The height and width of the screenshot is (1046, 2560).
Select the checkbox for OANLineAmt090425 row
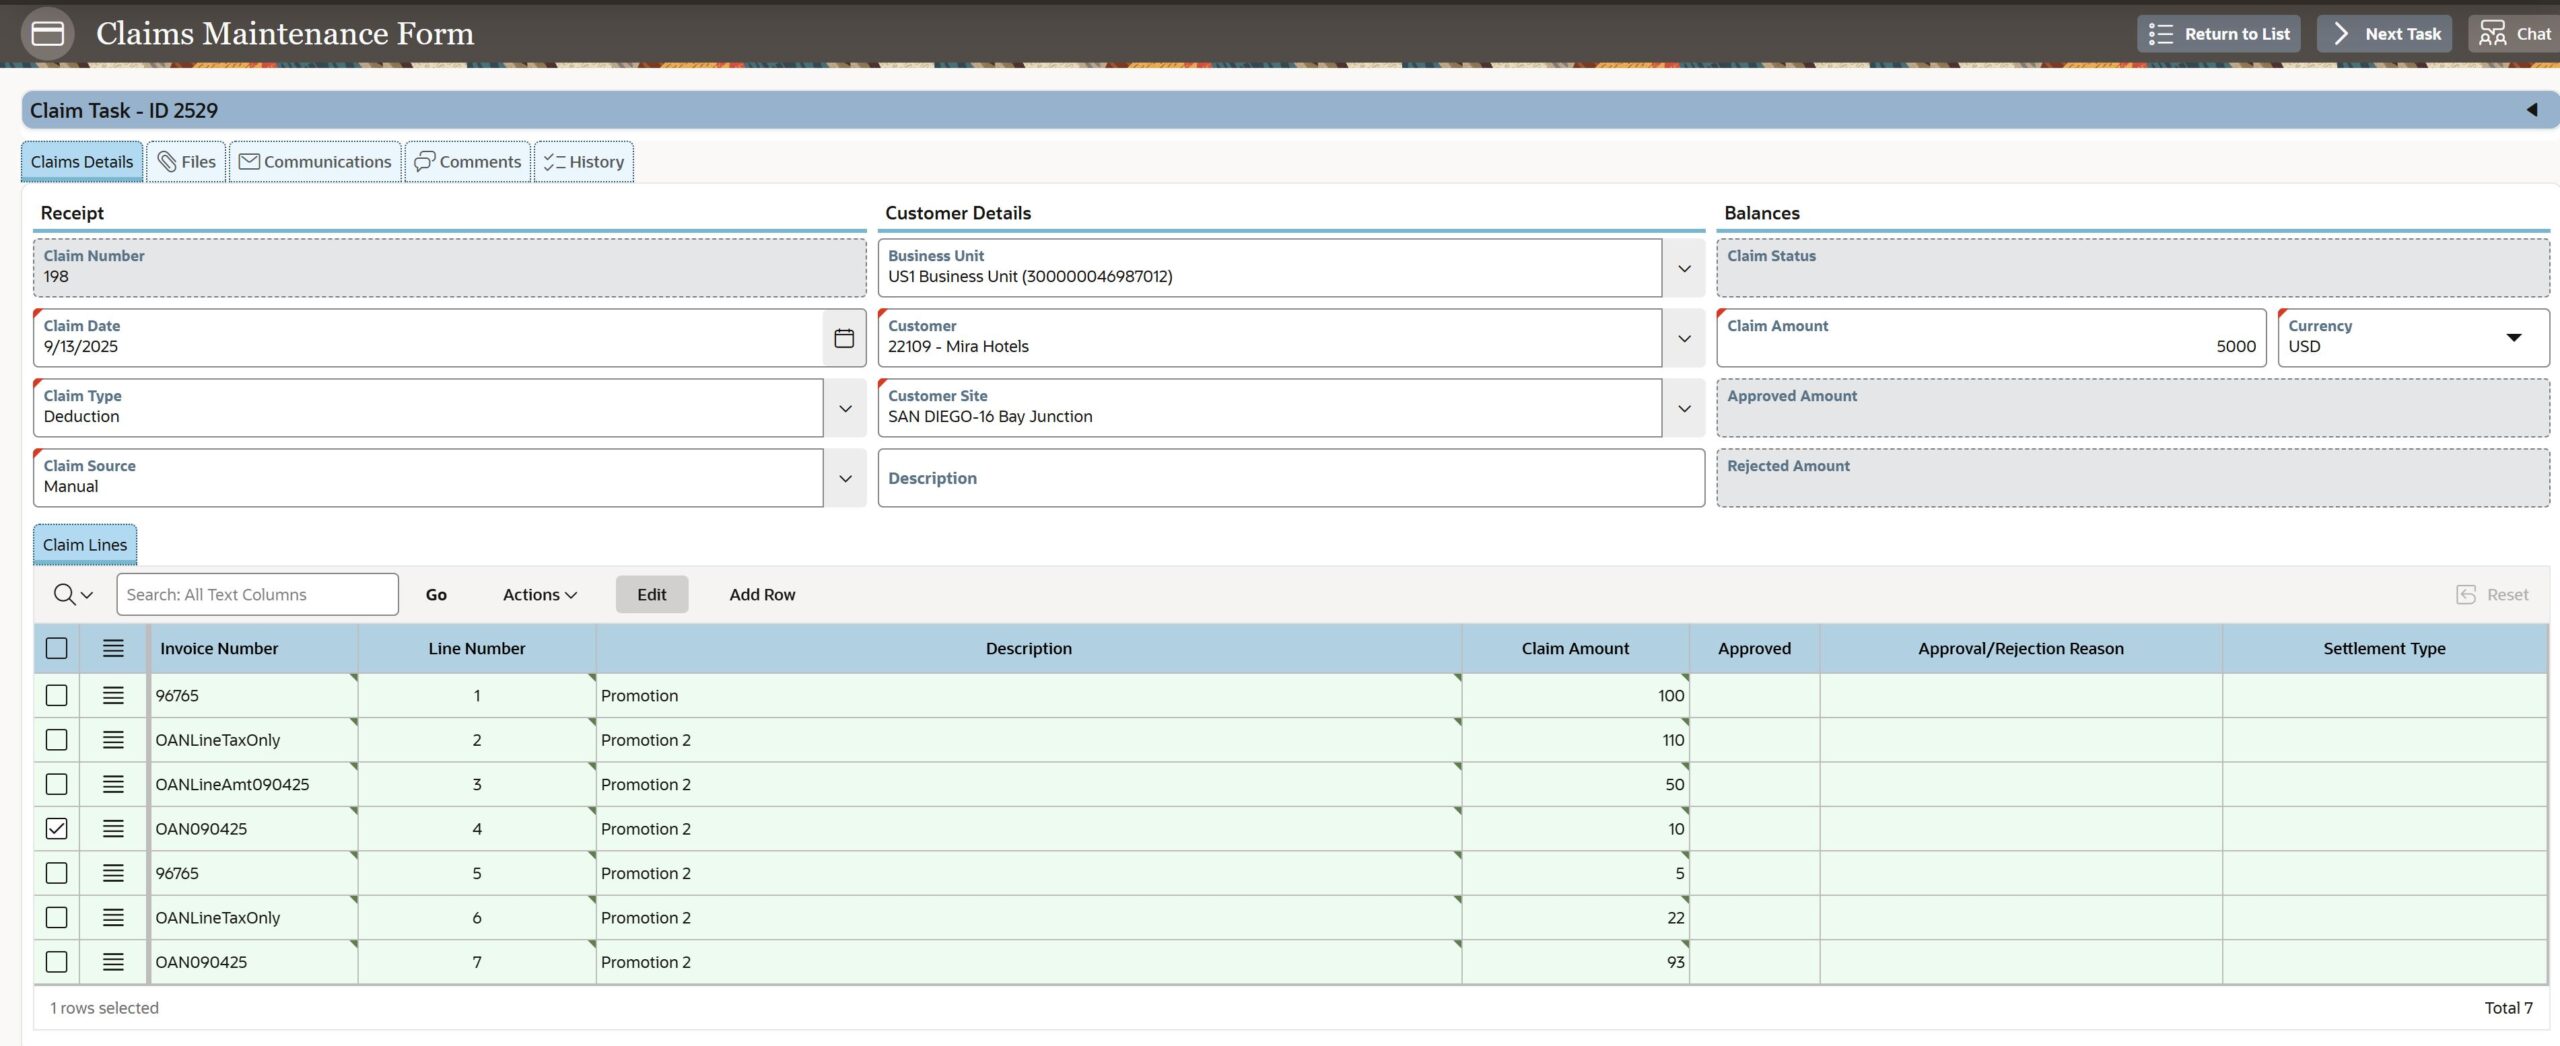57,784
